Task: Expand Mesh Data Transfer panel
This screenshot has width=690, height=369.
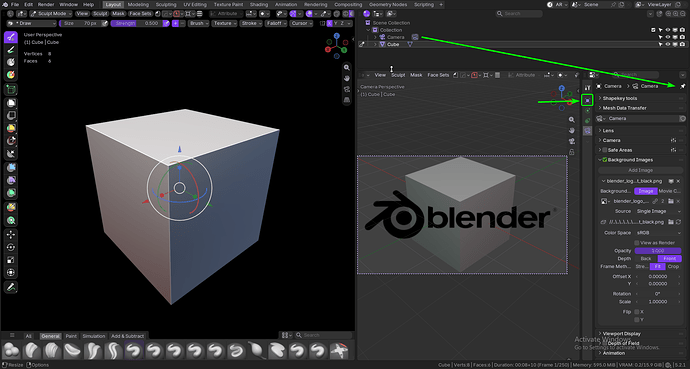Action: [x=641, y=108]
